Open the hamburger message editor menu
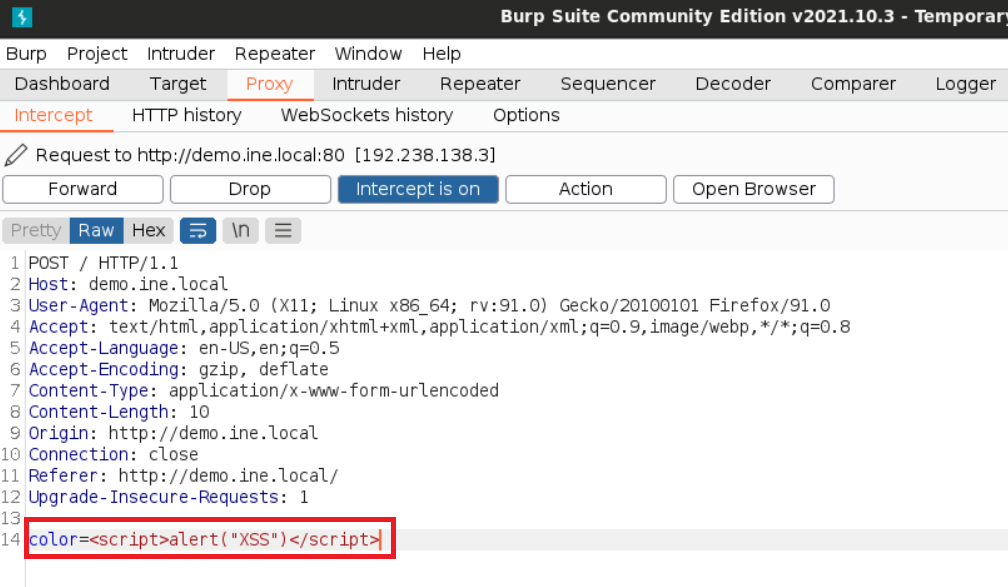 (283, 230)
